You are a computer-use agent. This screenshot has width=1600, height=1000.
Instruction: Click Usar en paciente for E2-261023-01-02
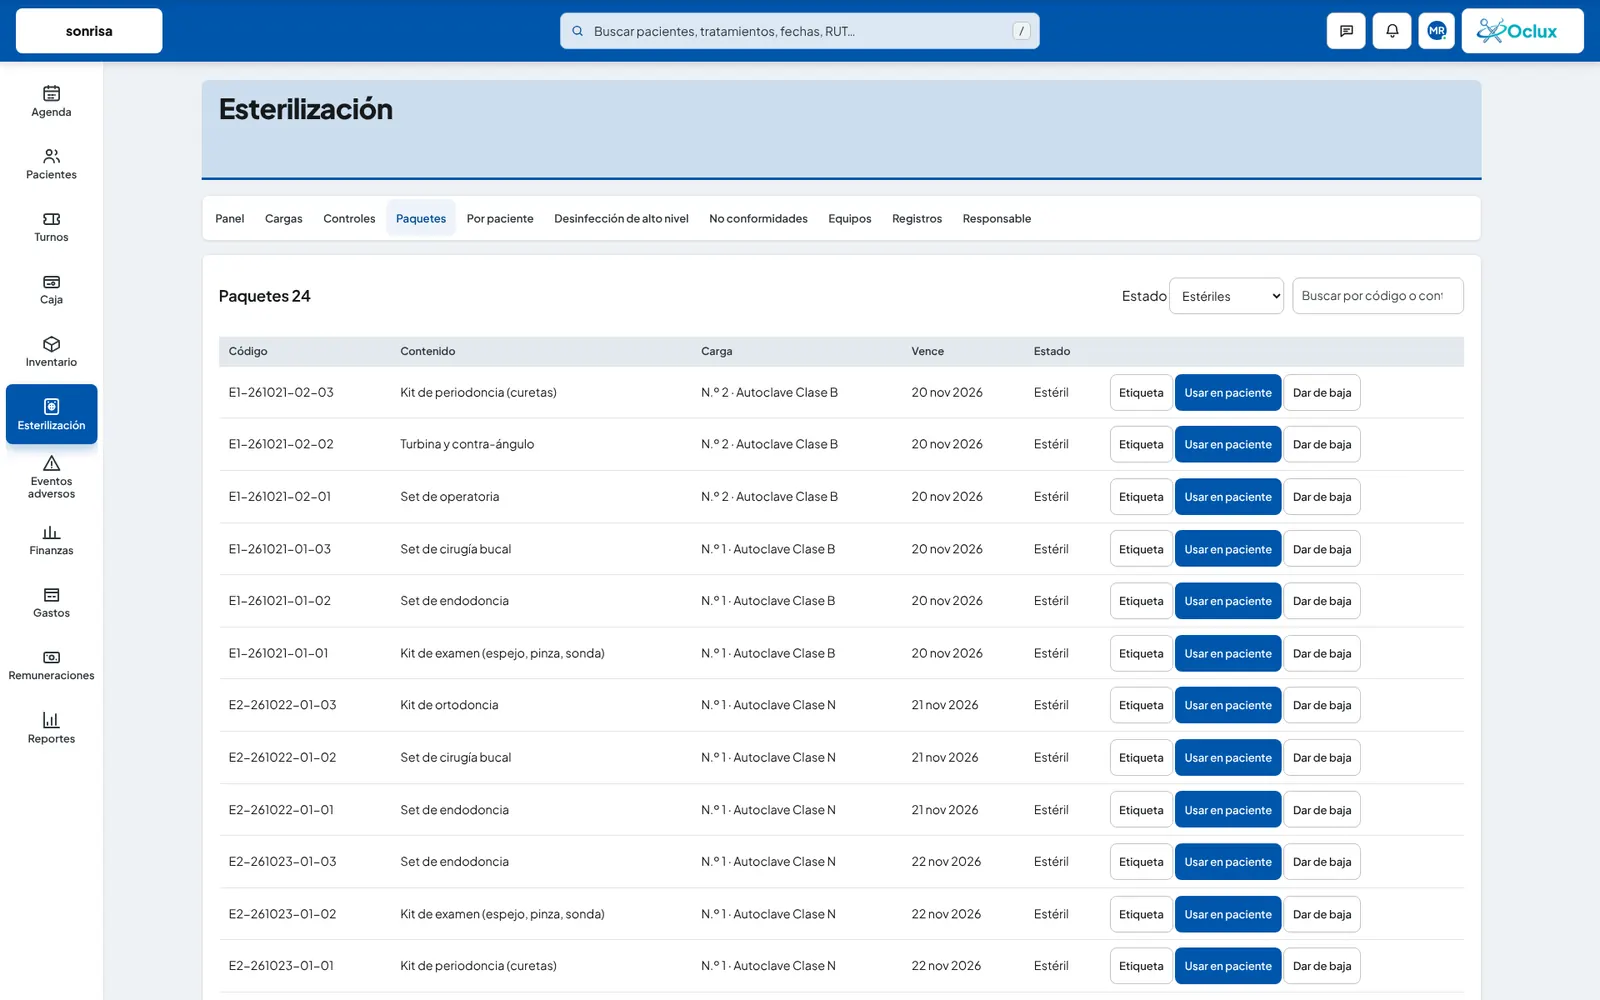(1228, 914)
